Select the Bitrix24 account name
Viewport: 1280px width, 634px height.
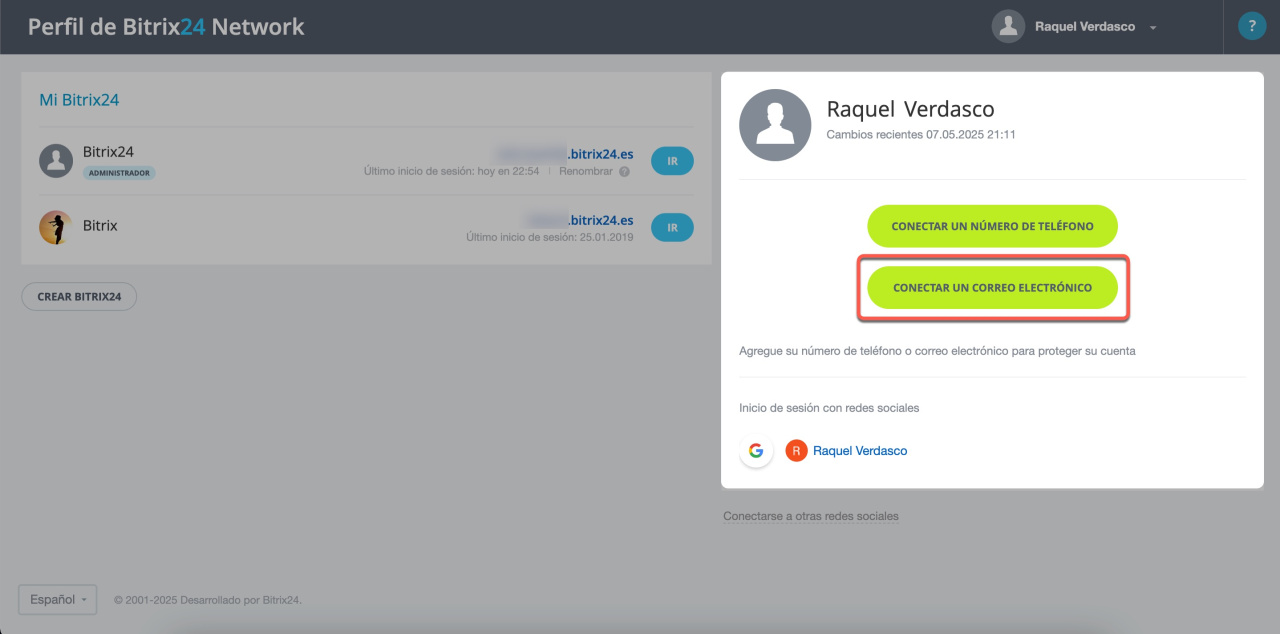pyautogui.click(x=108, y=152)
